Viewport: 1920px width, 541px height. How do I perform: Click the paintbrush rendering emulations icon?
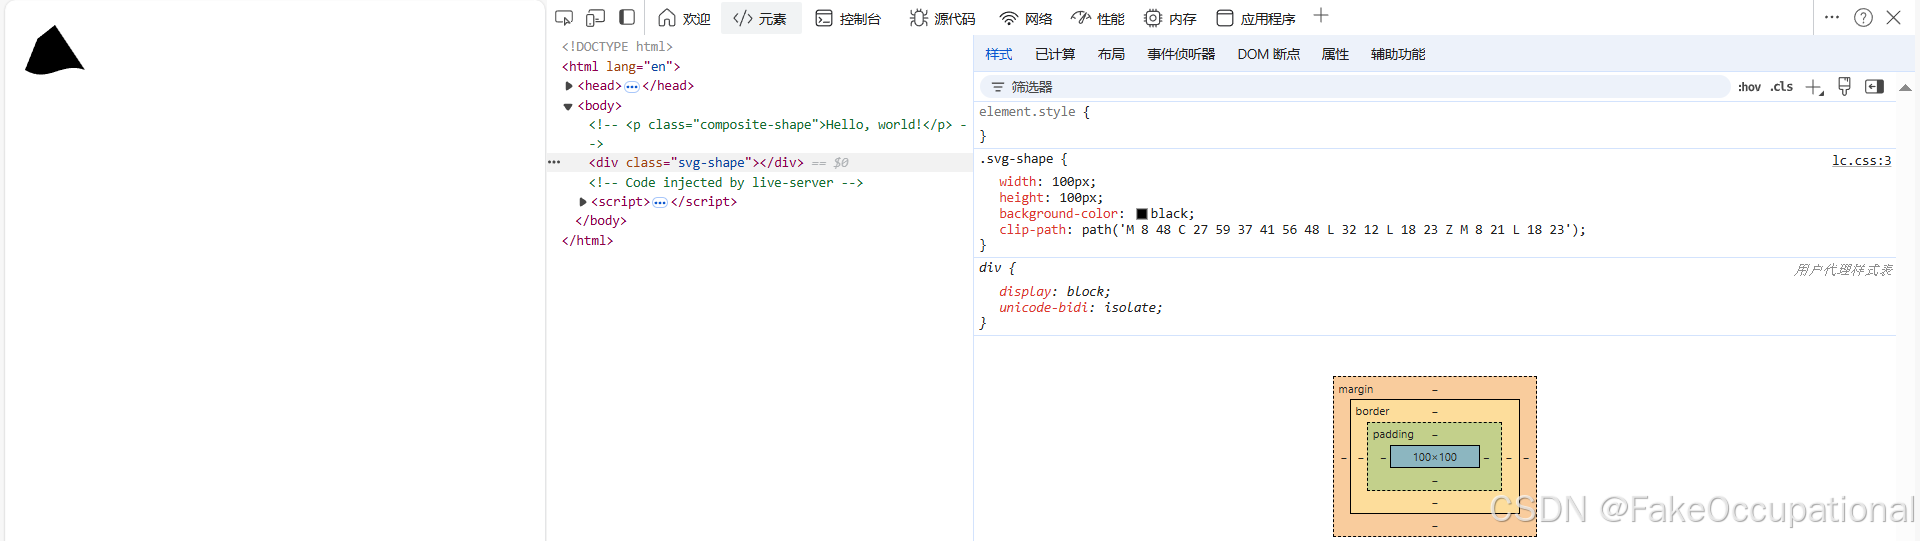1845,87
